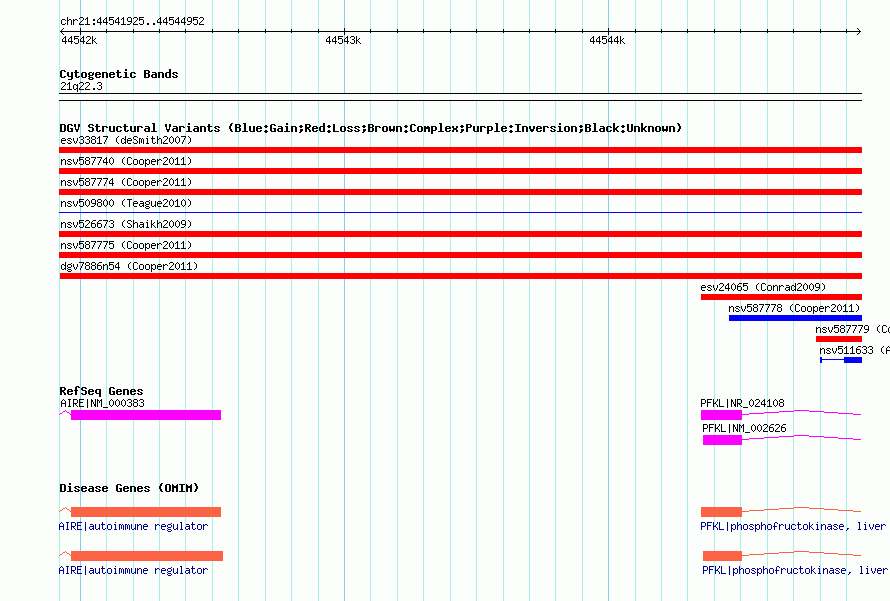Click the upper orange AIRE disease gene bar
The image size is (890, 601).
[x=146, y=512]
